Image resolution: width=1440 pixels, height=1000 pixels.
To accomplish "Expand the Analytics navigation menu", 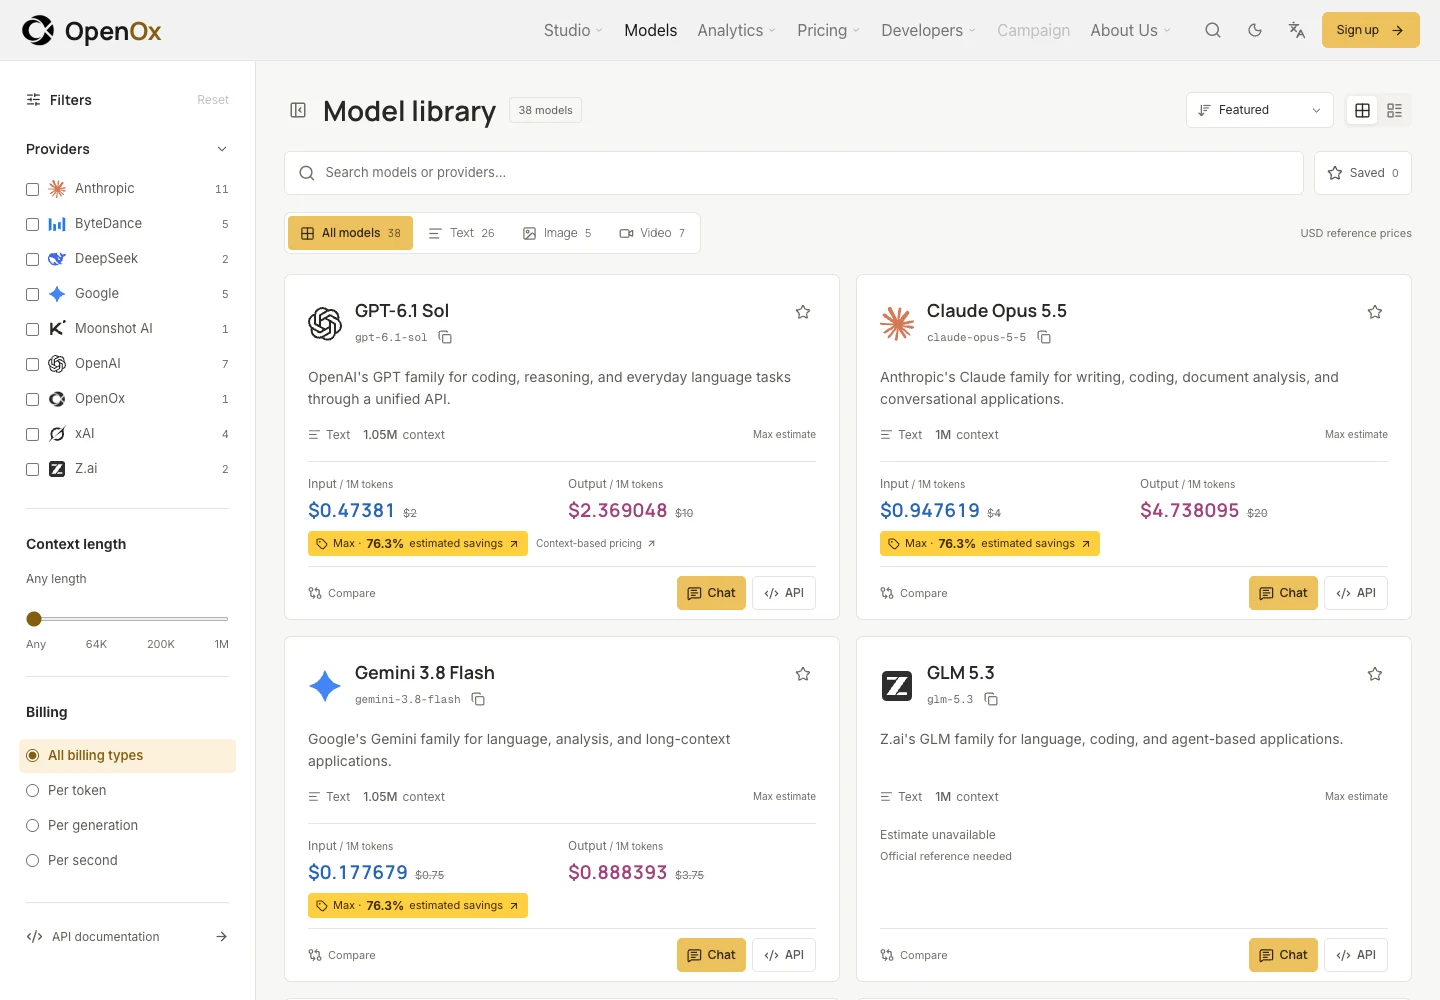I will tap(736, 31).
